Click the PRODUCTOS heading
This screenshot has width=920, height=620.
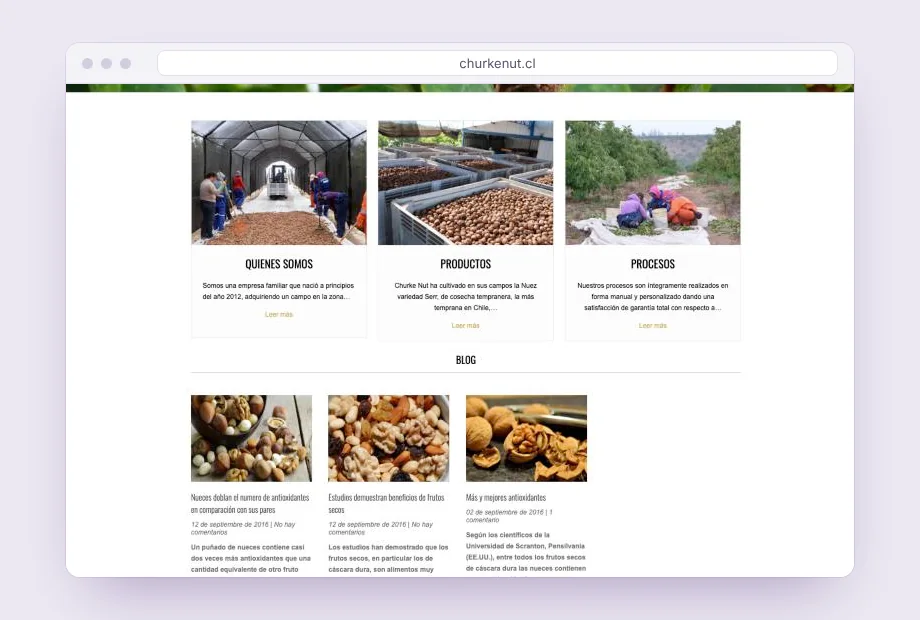pos(465,264)
